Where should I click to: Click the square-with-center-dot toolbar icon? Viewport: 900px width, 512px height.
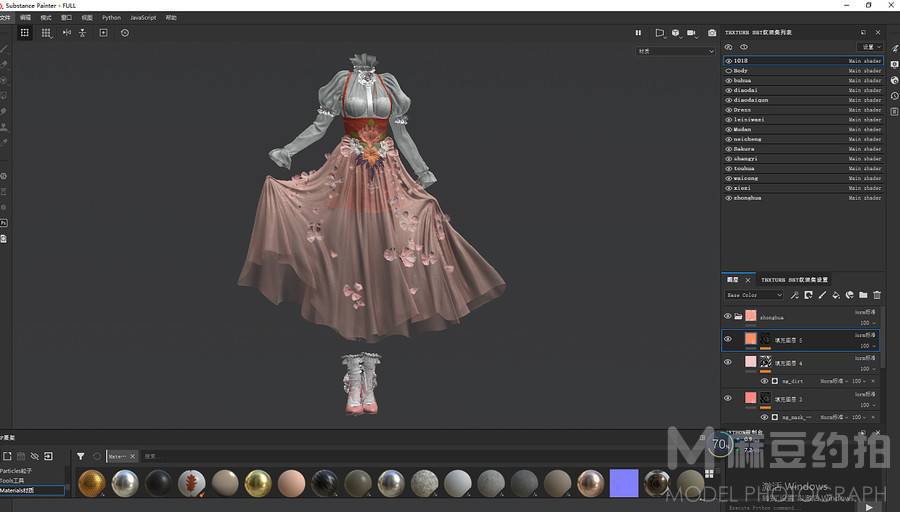[x=103, y=33]
